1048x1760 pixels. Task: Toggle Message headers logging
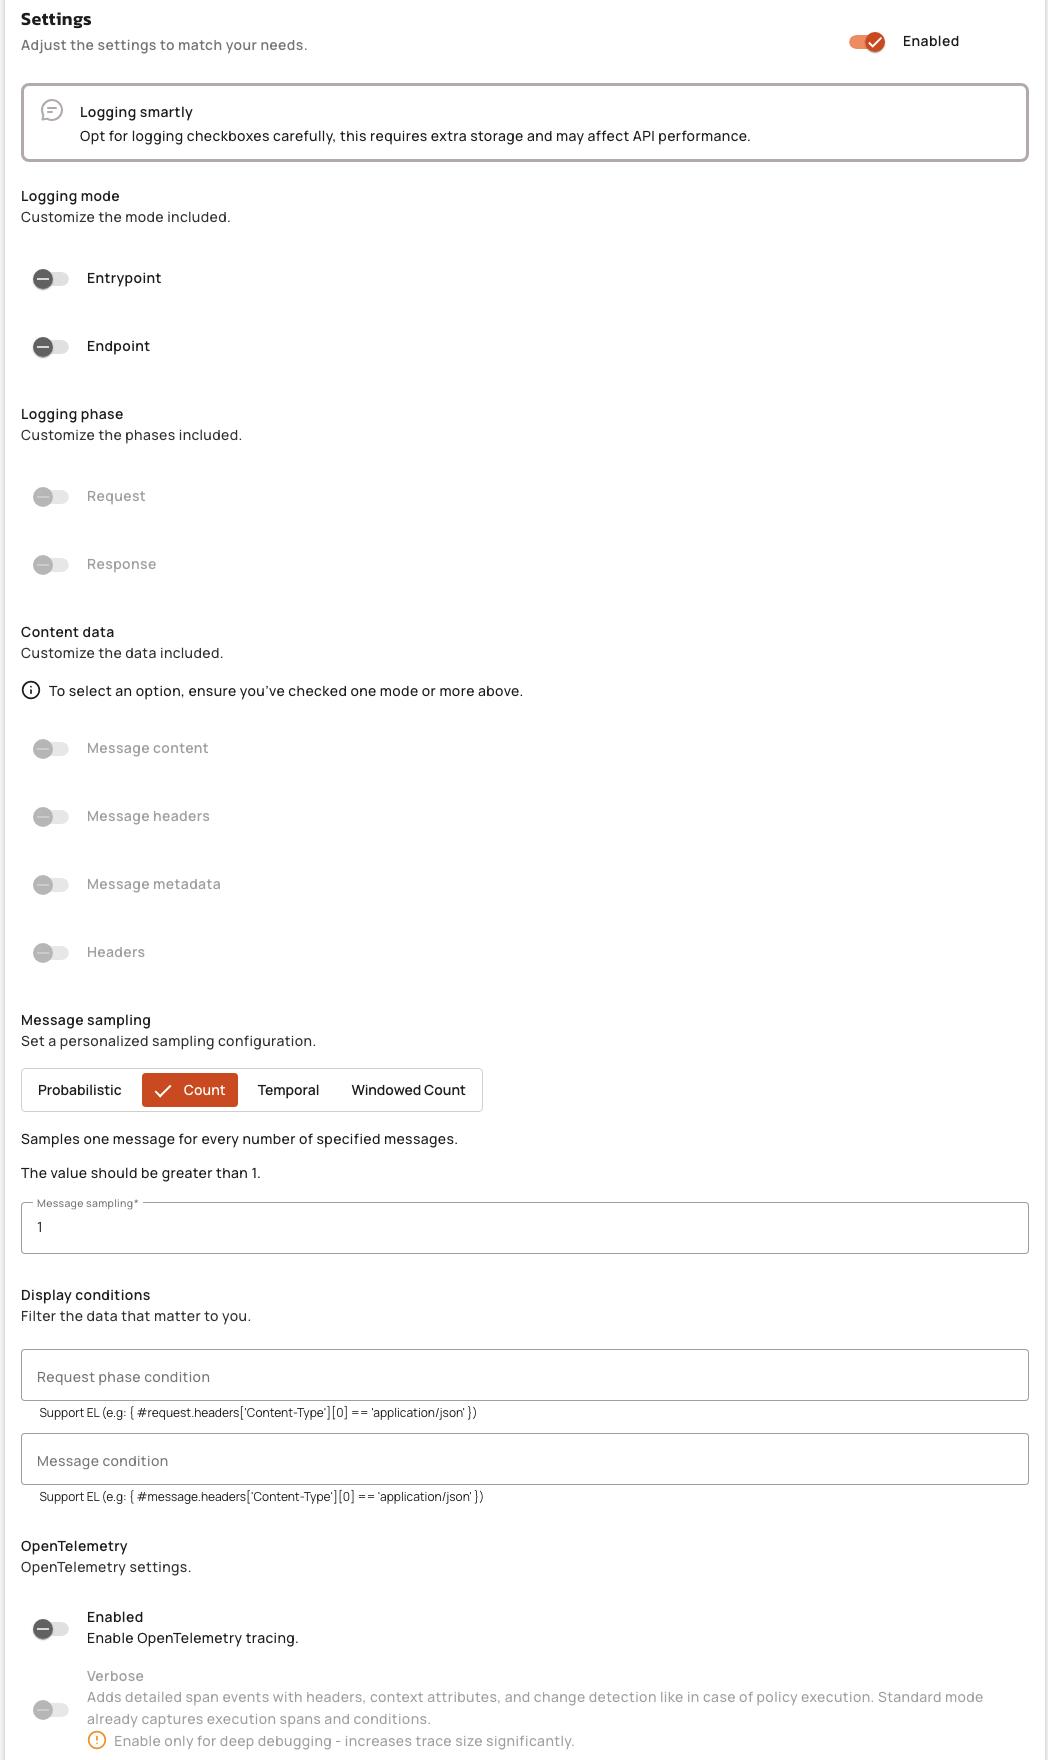pyautogui.click(x=50, y=817)
